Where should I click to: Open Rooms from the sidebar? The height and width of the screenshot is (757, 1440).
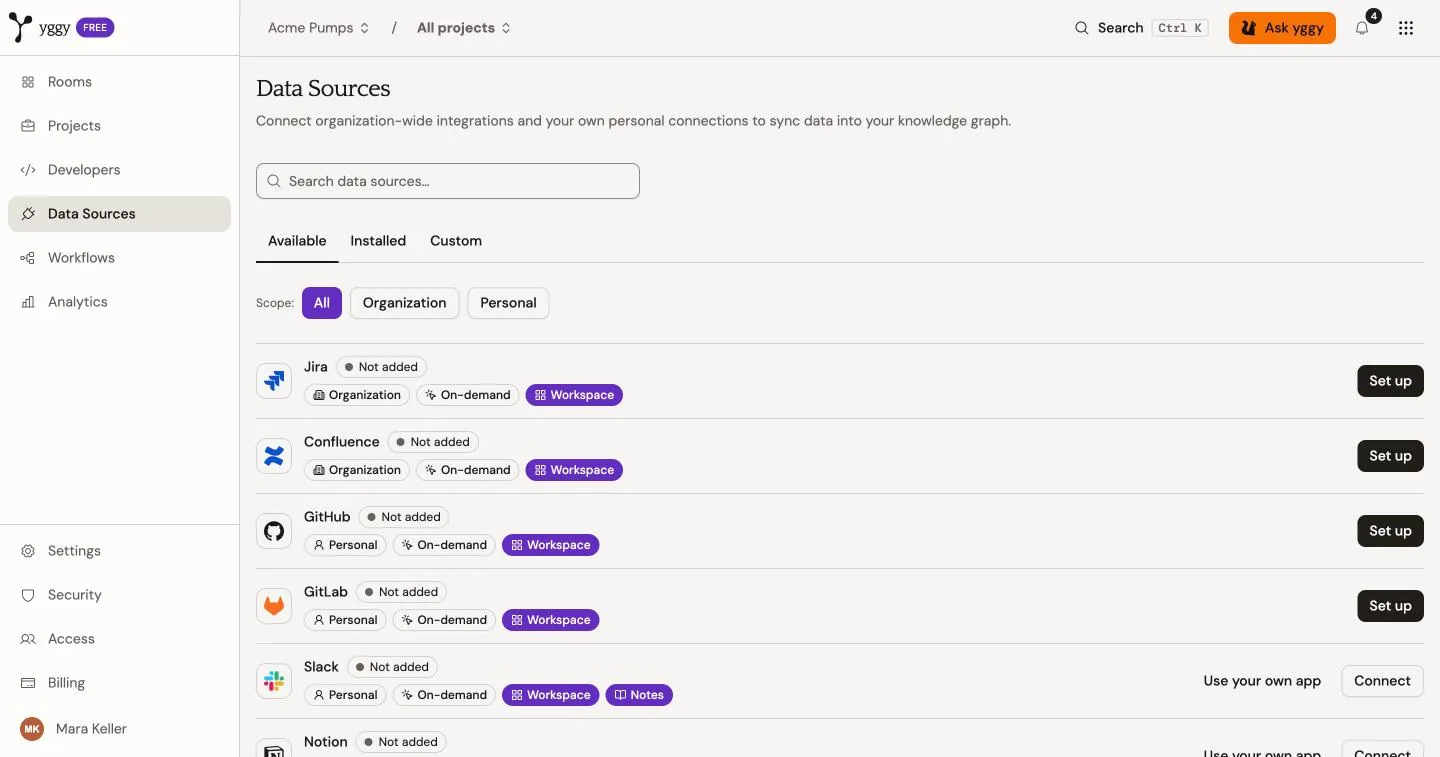click(119, 82)
